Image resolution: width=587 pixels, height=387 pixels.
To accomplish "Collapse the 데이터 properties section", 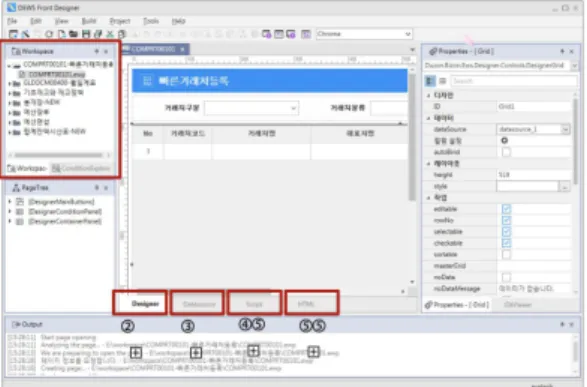I will (429, 118).
